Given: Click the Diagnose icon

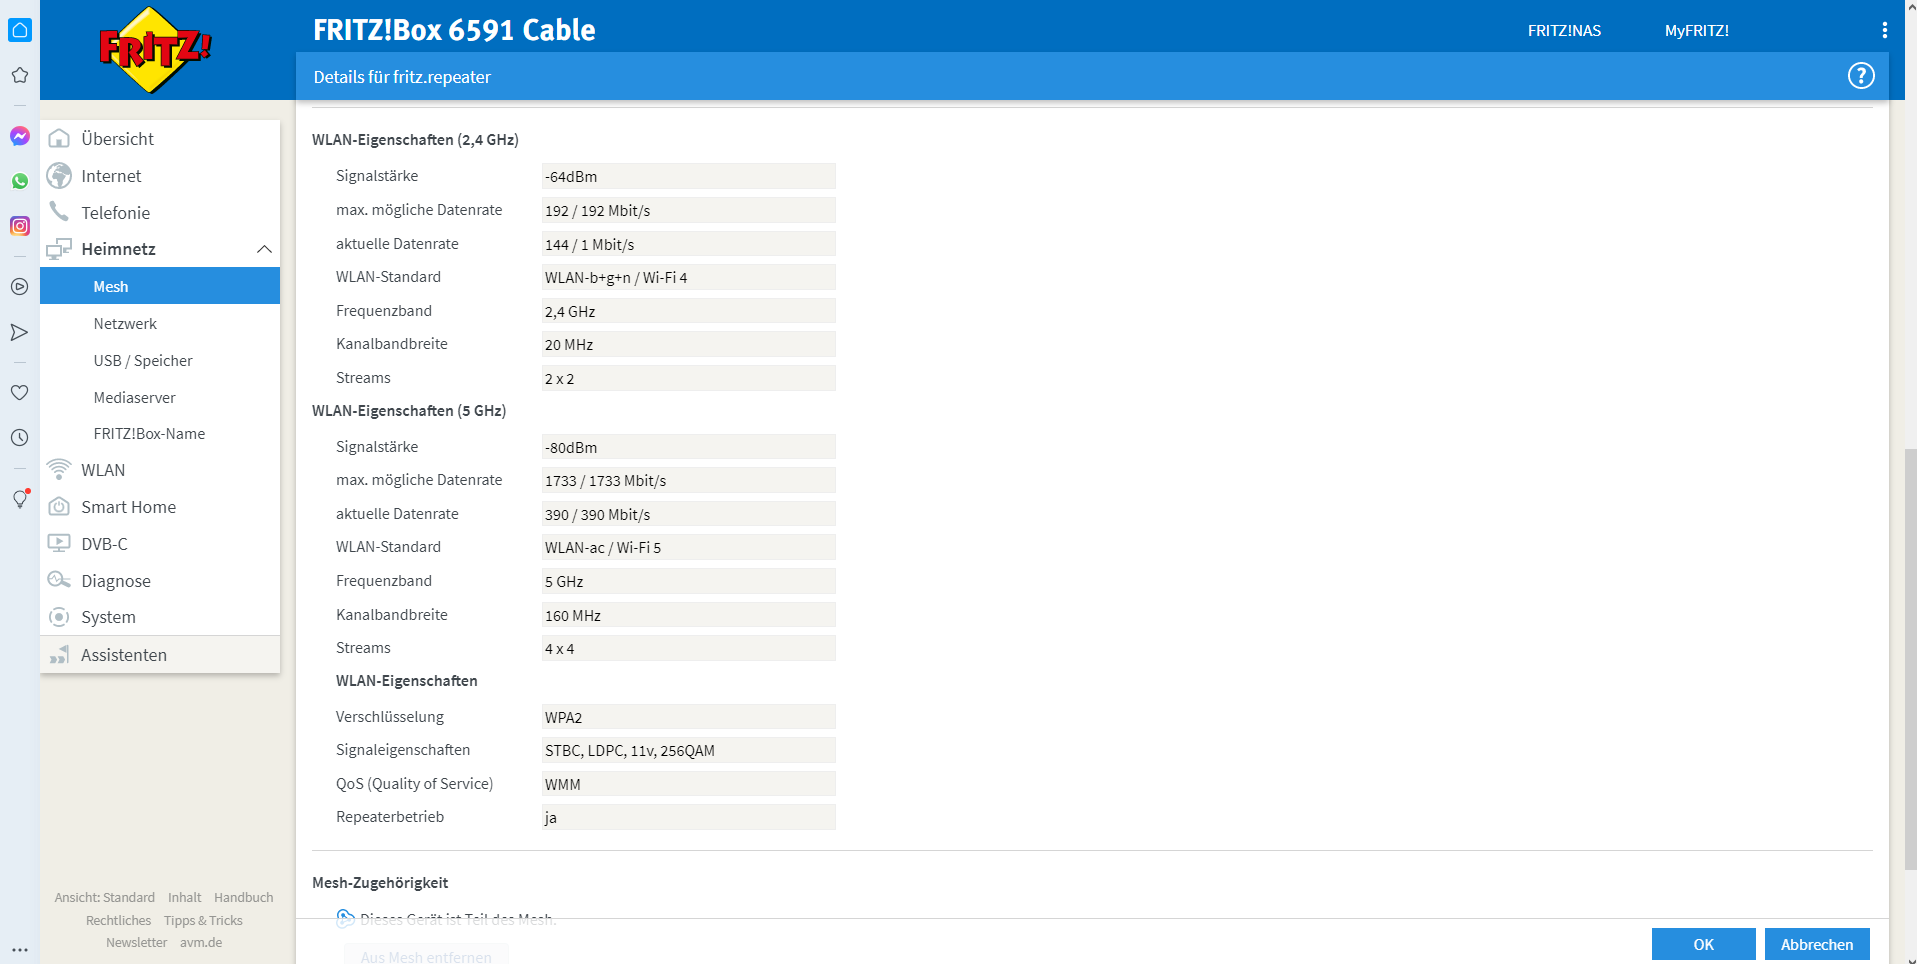Looking at the screenshot, I should point(60,580).
